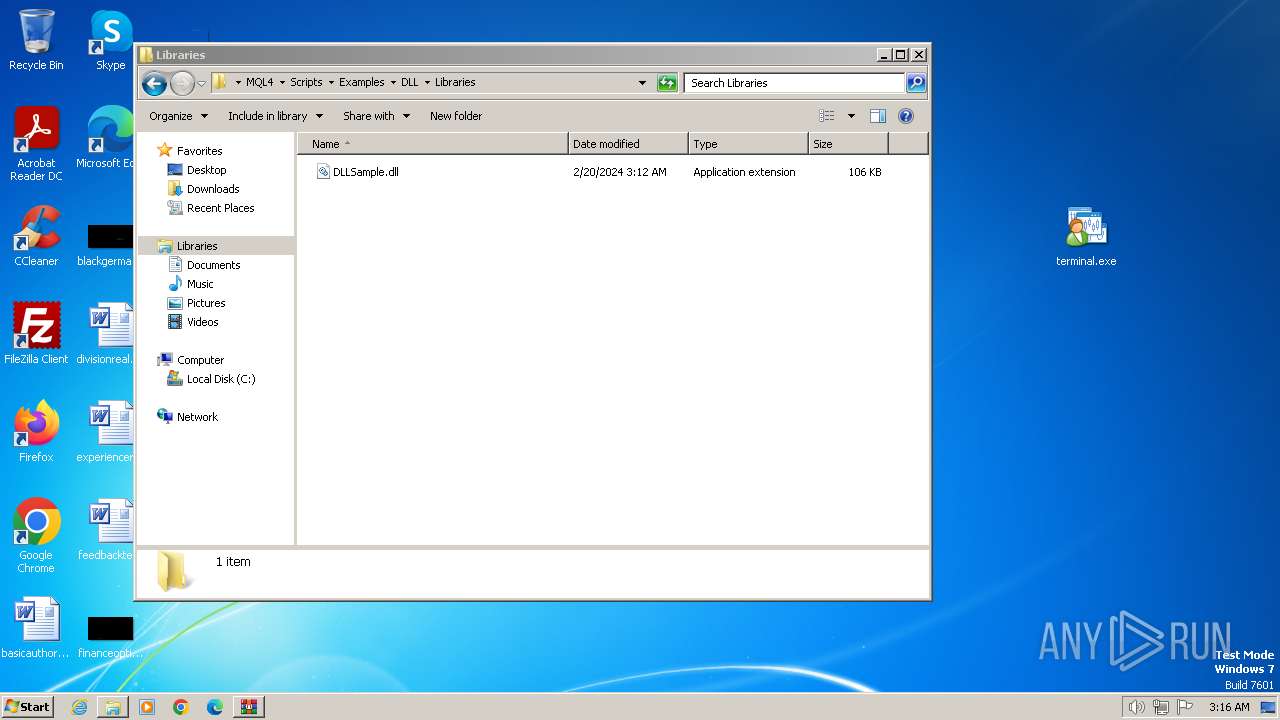
Task: Open the Organize menu
Action: pos(178,116)
